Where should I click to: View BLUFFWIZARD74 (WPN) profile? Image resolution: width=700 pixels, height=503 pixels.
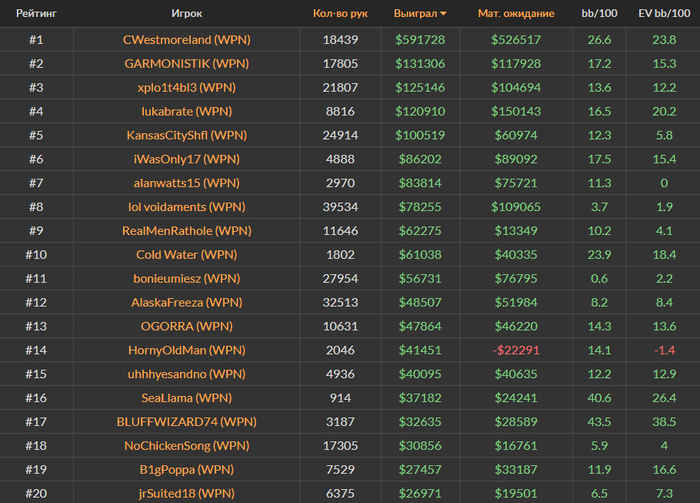(186, 422)
